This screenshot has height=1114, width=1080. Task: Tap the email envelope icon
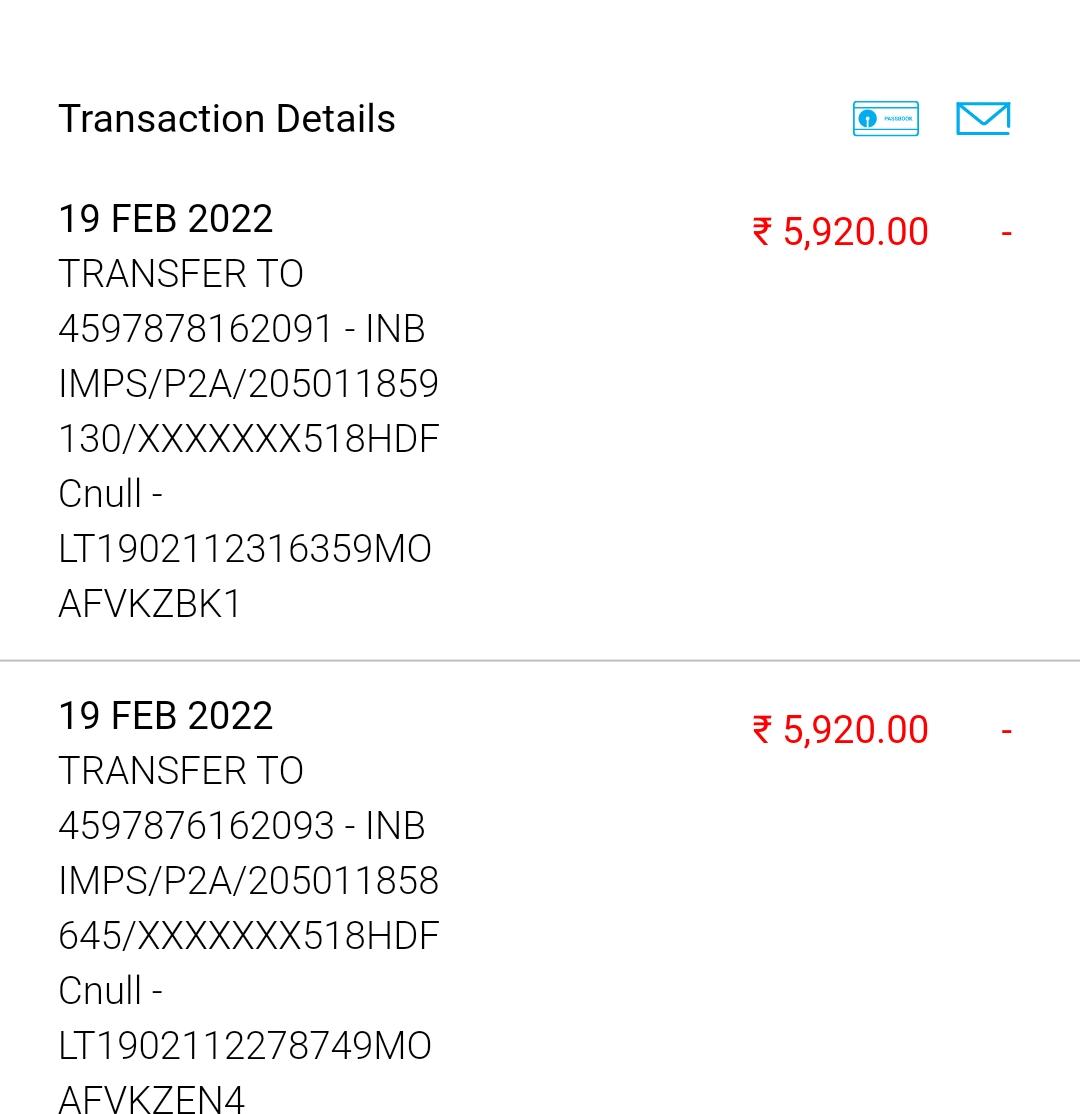pos(982,118)
